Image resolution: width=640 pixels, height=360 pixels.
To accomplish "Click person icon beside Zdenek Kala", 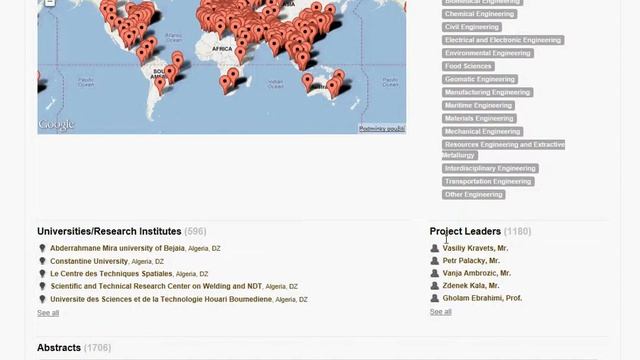I will click(435, 285).
